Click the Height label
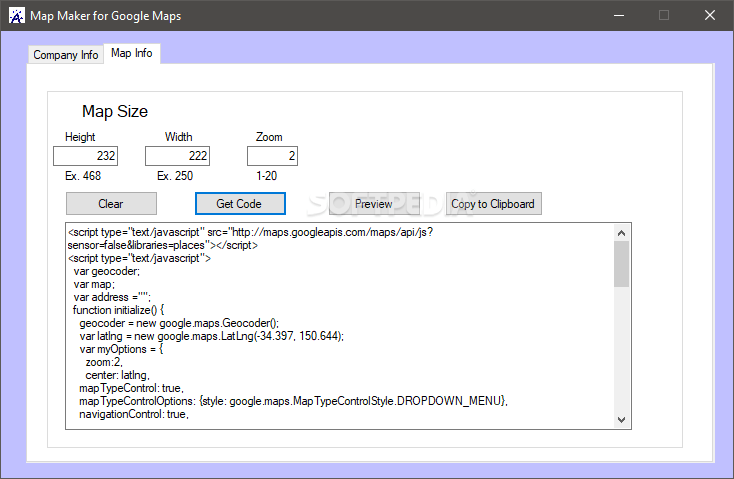Image resolution: width=734 pixels, height=479 pixels. [x=80, y=137]
